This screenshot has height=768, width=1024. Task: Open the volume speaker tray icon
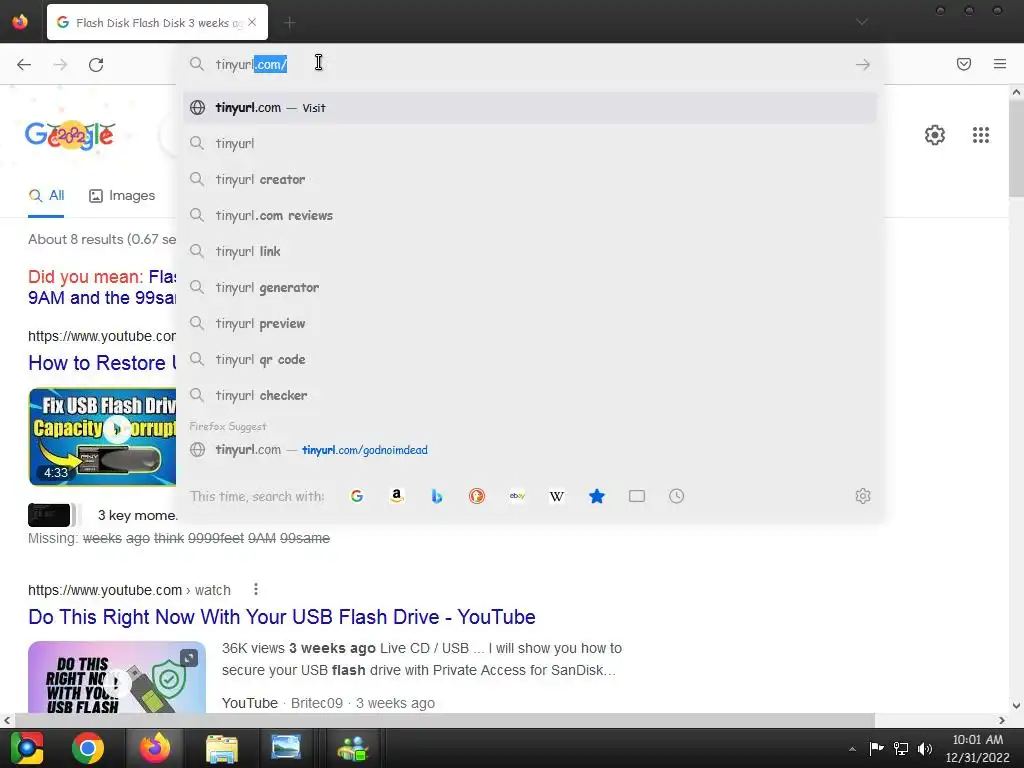[925, 748]
